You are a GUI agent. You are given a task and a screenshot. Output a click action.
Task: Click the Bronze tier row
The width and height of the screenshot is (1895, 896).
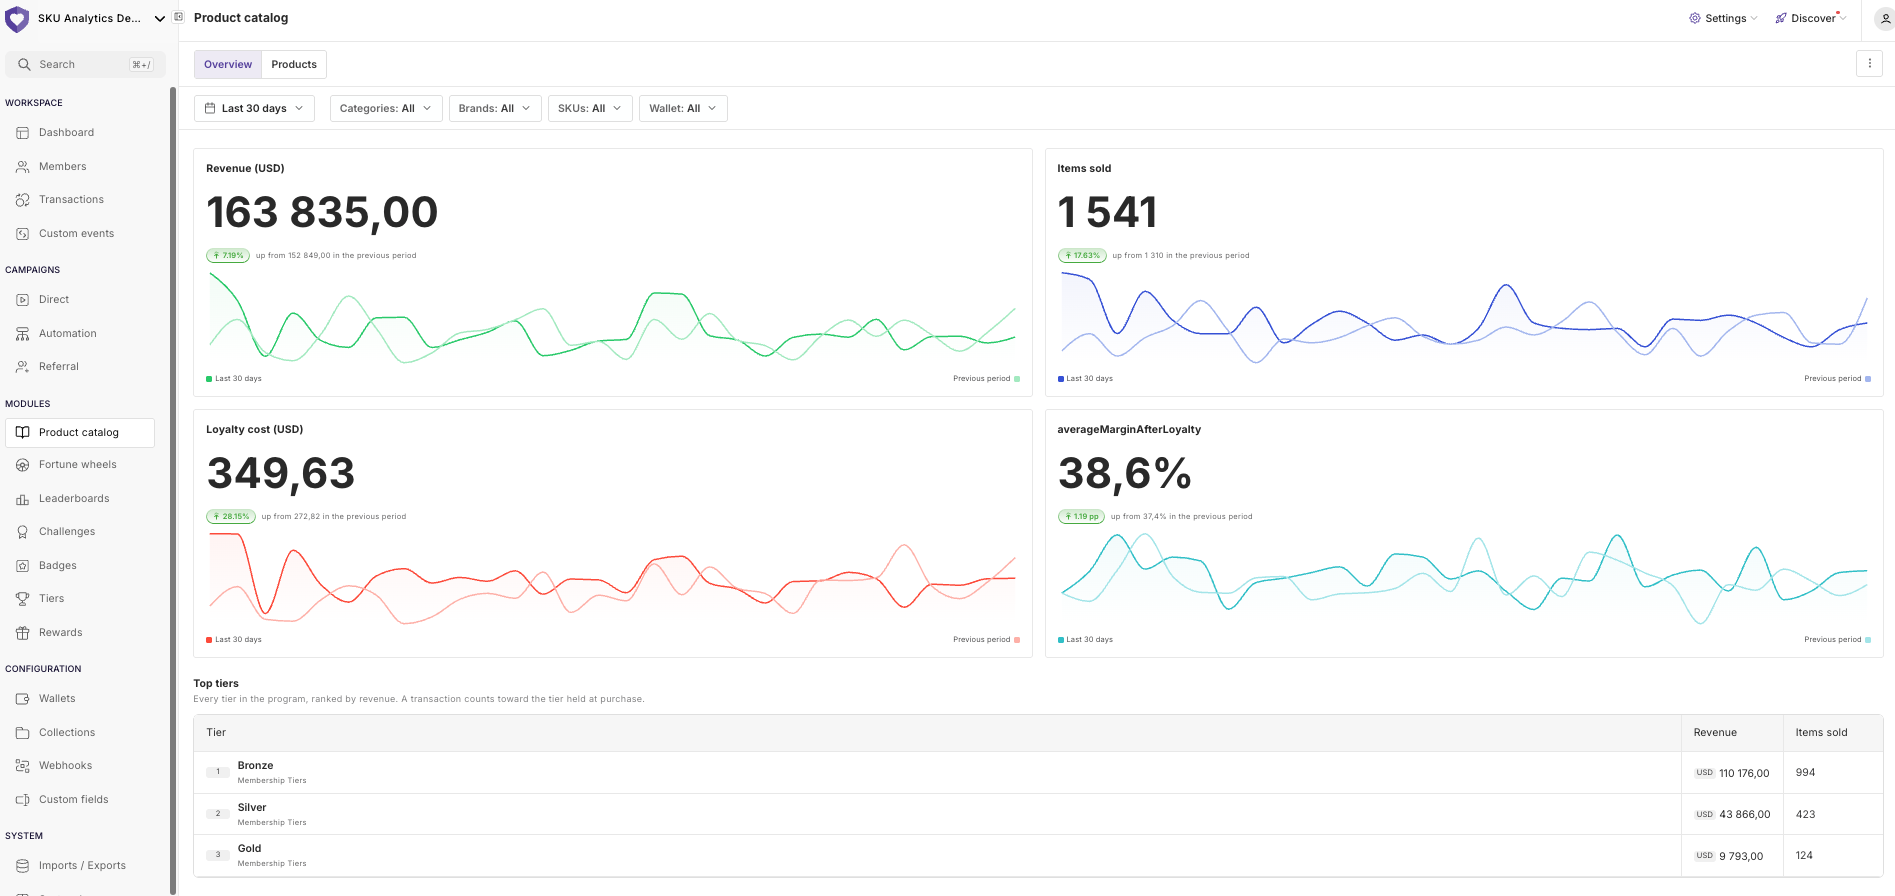(x=1038, y=773)
